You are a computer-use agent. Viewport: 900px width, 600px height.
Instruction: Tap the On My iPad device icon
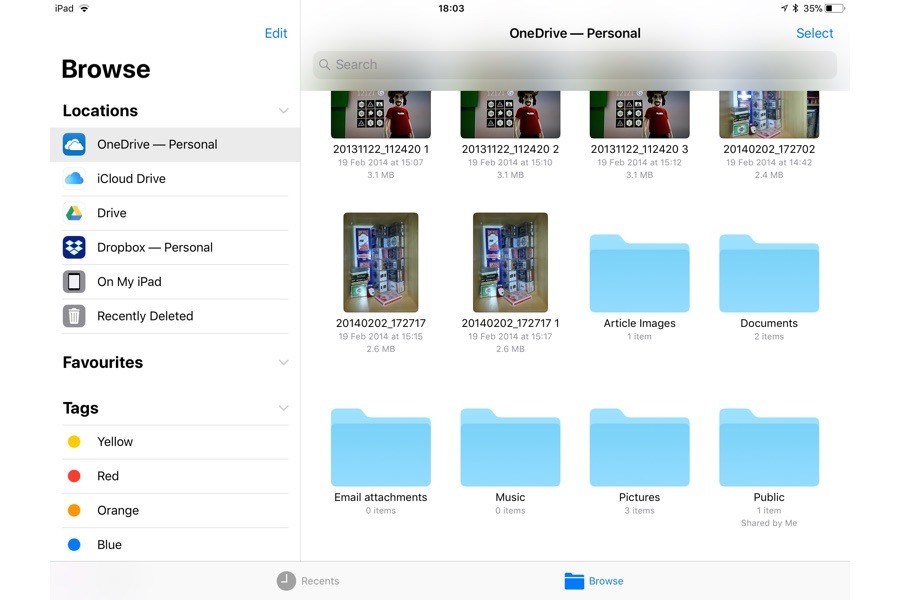[x=74, y=282]
